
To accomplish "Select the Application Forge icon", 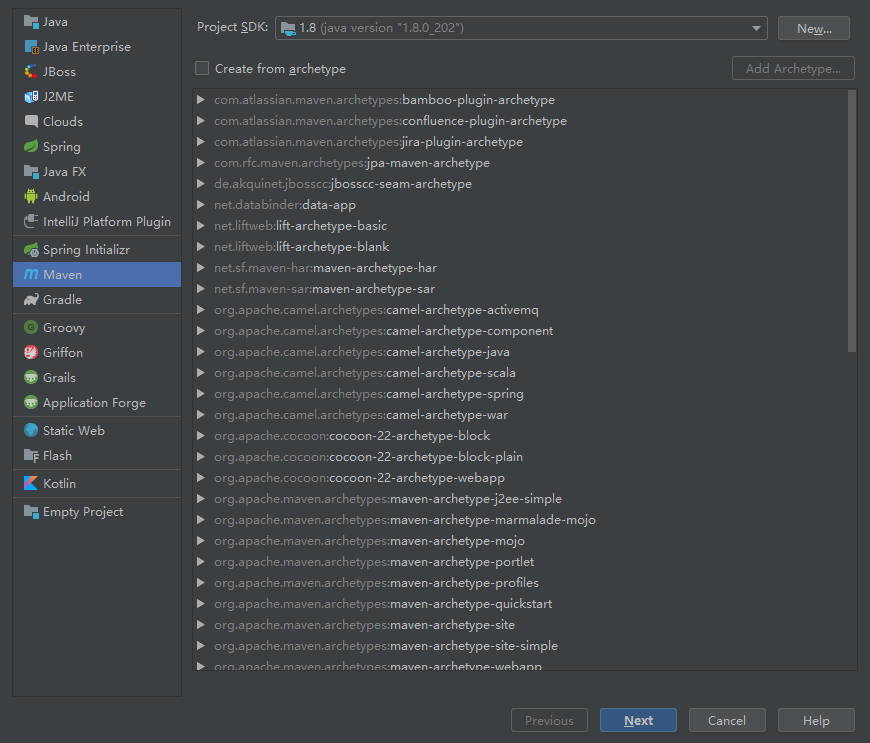I will pos(31,402).
